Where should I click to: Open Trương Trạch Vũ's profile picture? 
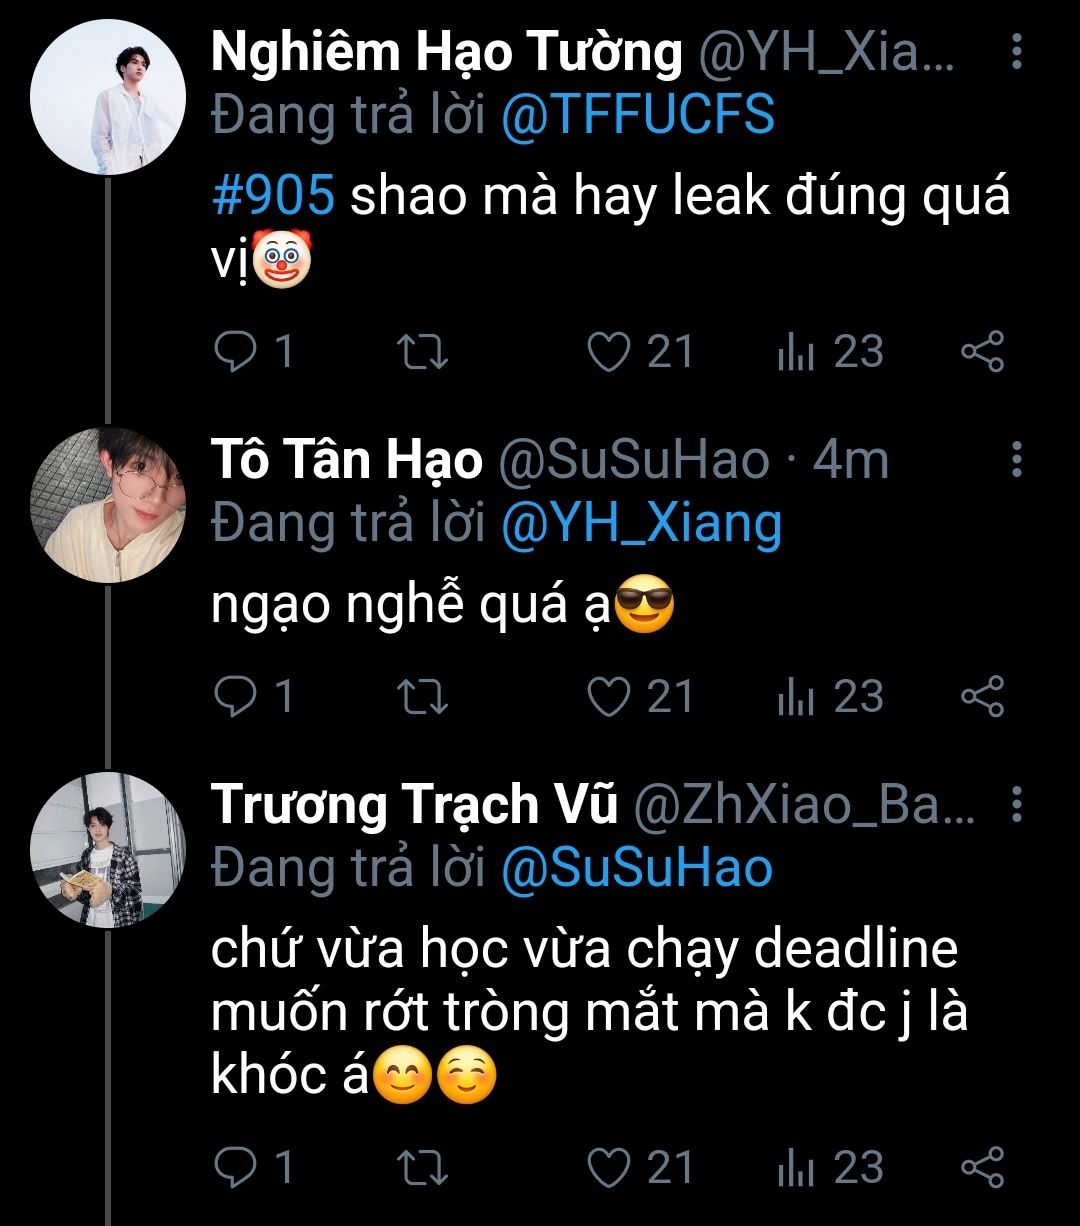click(x=108, y=850)
